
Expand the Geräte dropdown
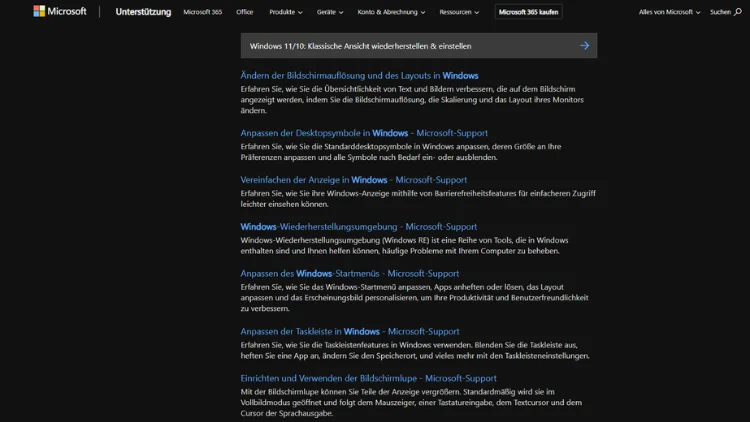click(x=330, y=12)
